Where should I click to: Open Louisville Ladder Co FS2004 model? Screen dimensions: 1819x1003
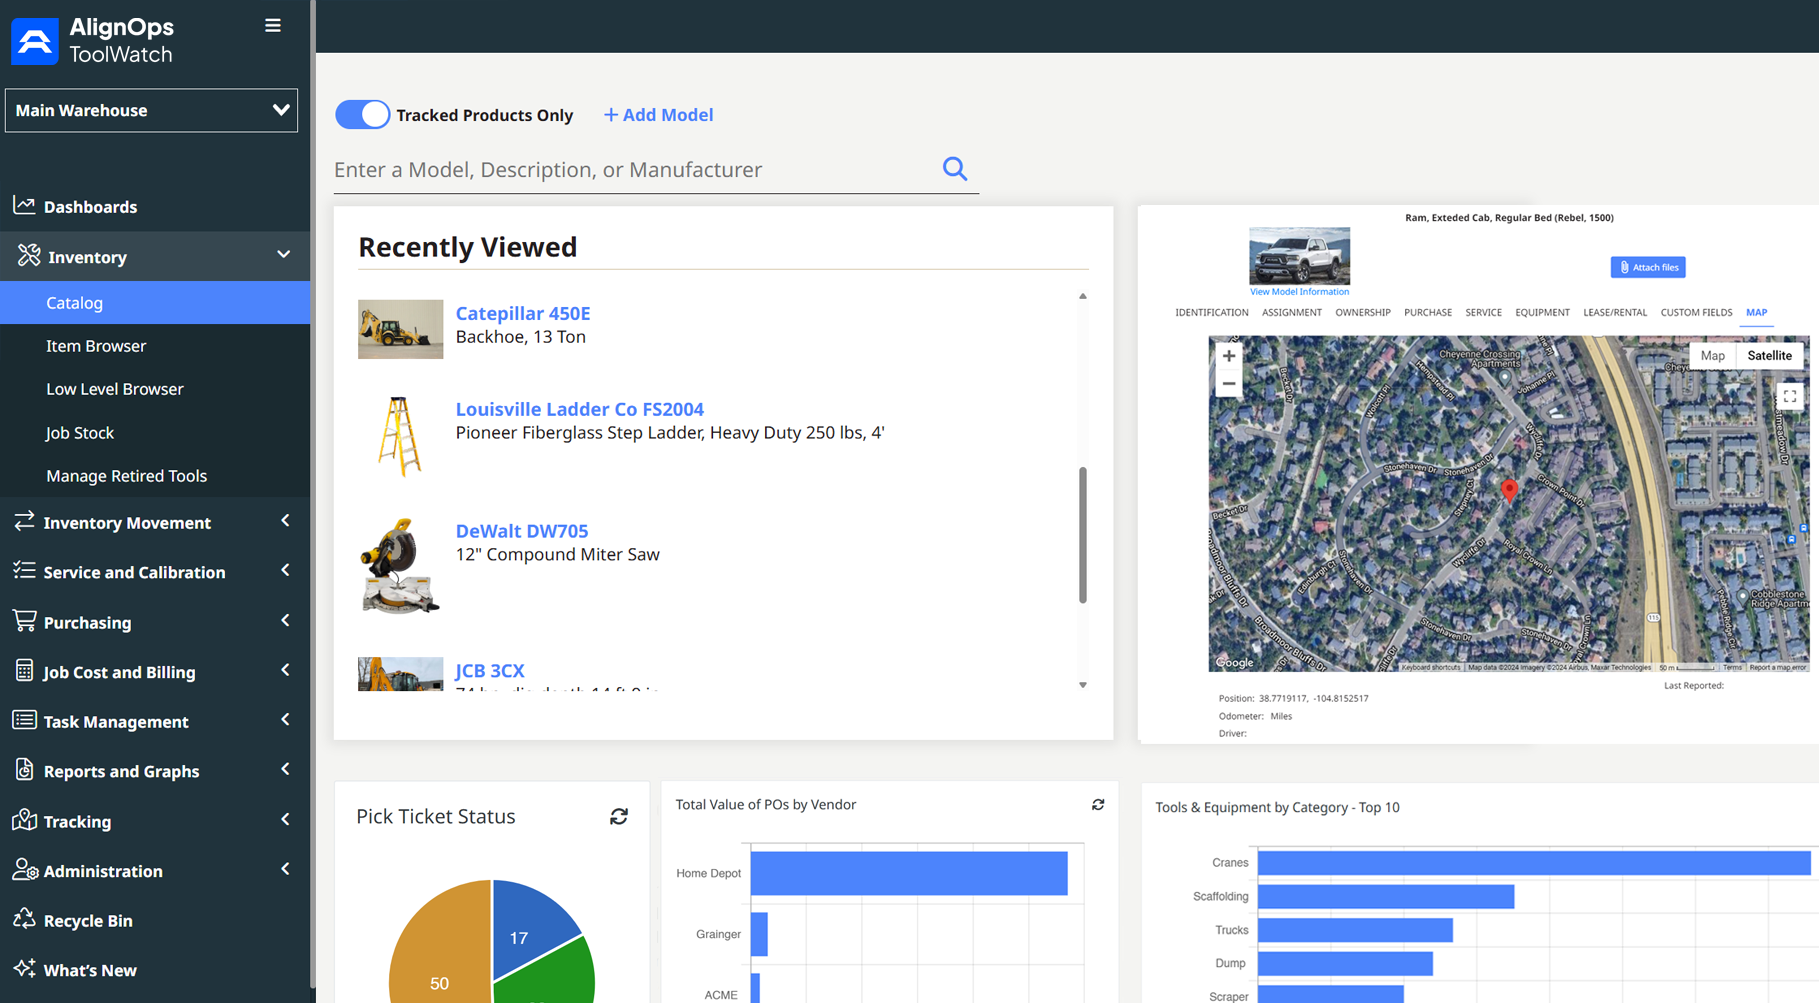point(580,409)
